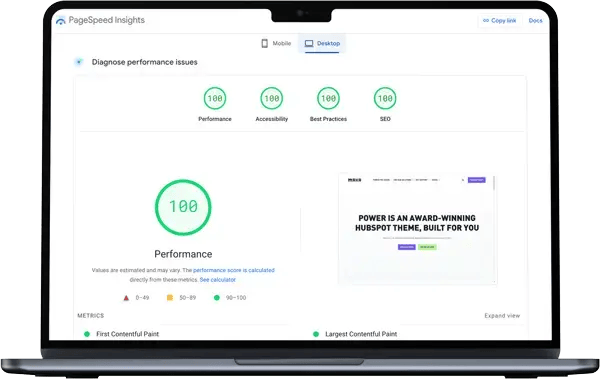The image size is (600, 379).
Task: Expand the metrics with Expand view
Action: click(502, 315)
